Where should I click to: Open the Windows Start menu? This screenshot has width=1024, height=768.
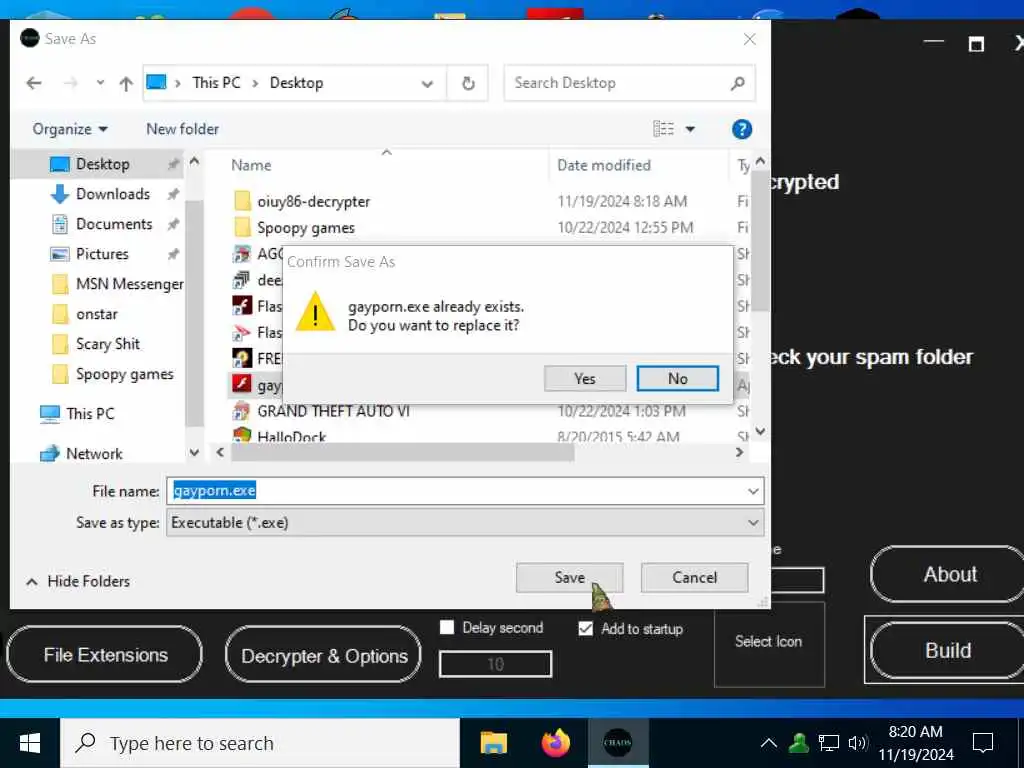(29, 743)
